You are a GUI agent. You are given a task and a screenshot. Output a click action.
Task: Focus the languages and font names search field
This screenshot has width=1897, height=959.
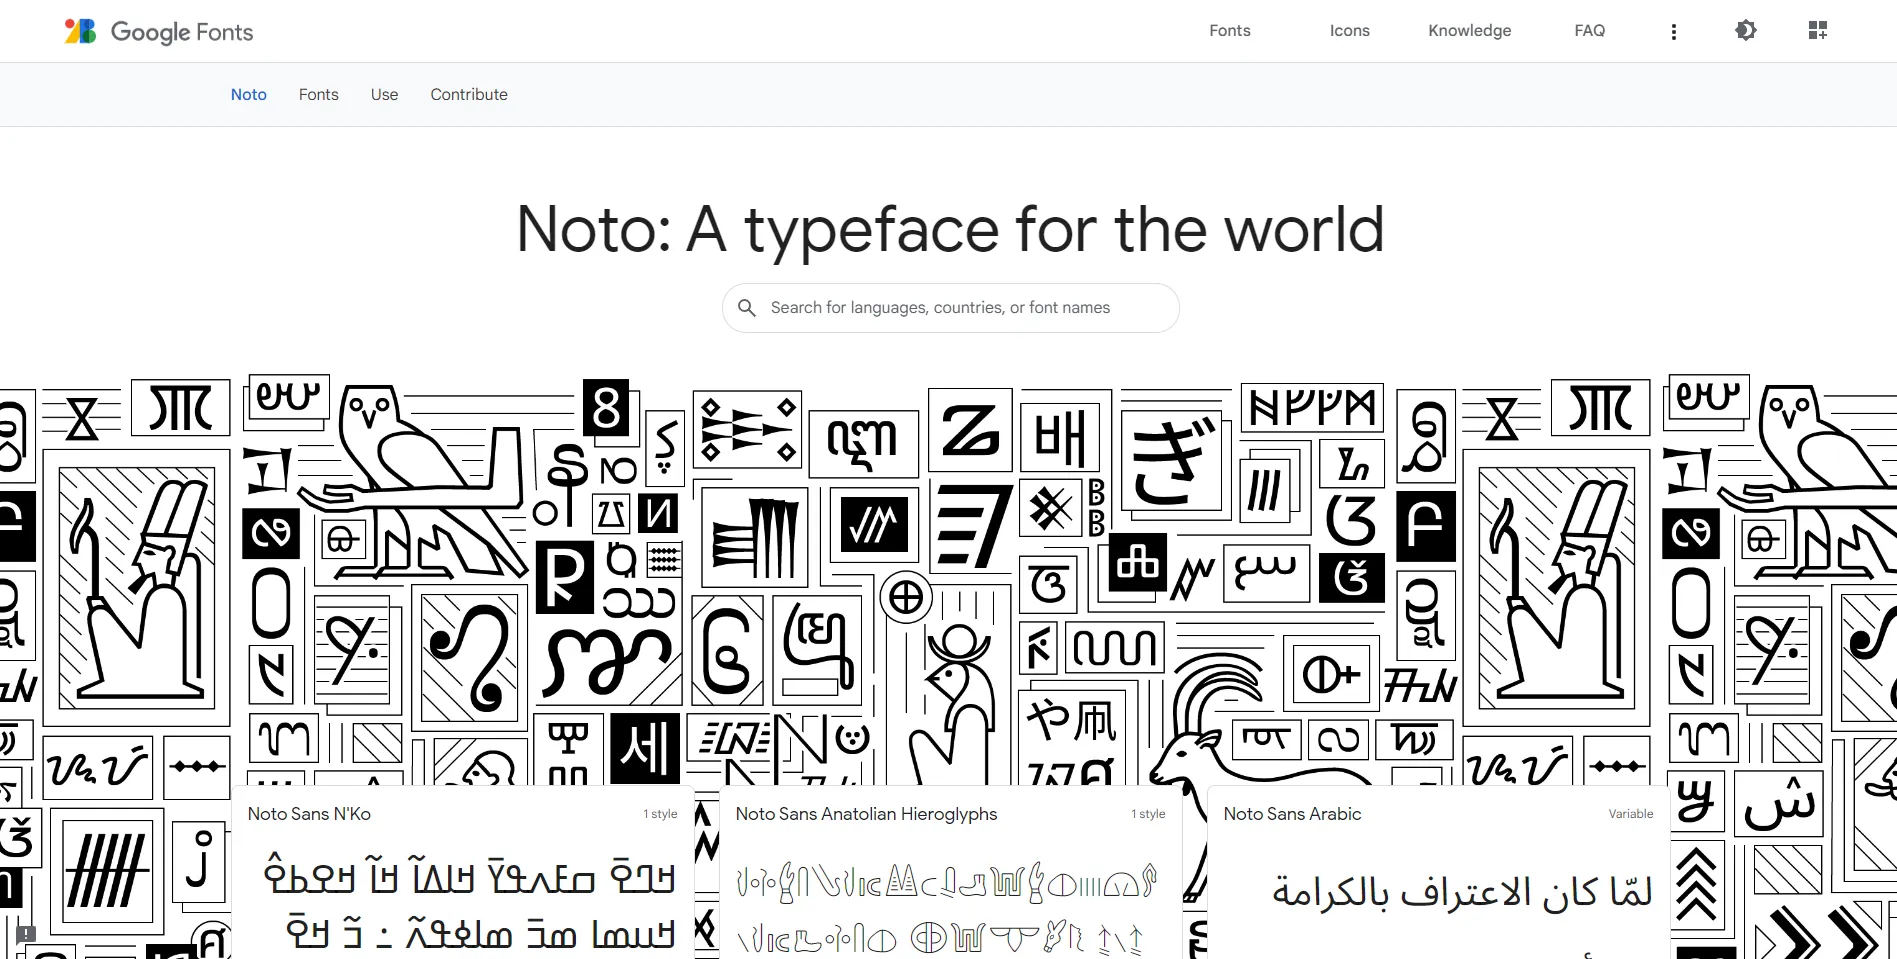(x=950, y=308)
